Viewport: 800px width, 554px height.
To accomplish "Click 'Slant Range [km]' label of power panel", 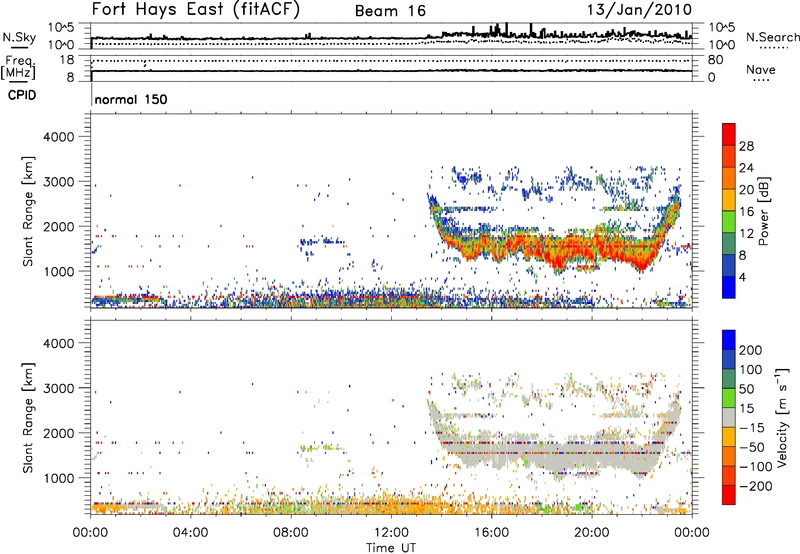I will pyautogui.click(x=28, y=211).
